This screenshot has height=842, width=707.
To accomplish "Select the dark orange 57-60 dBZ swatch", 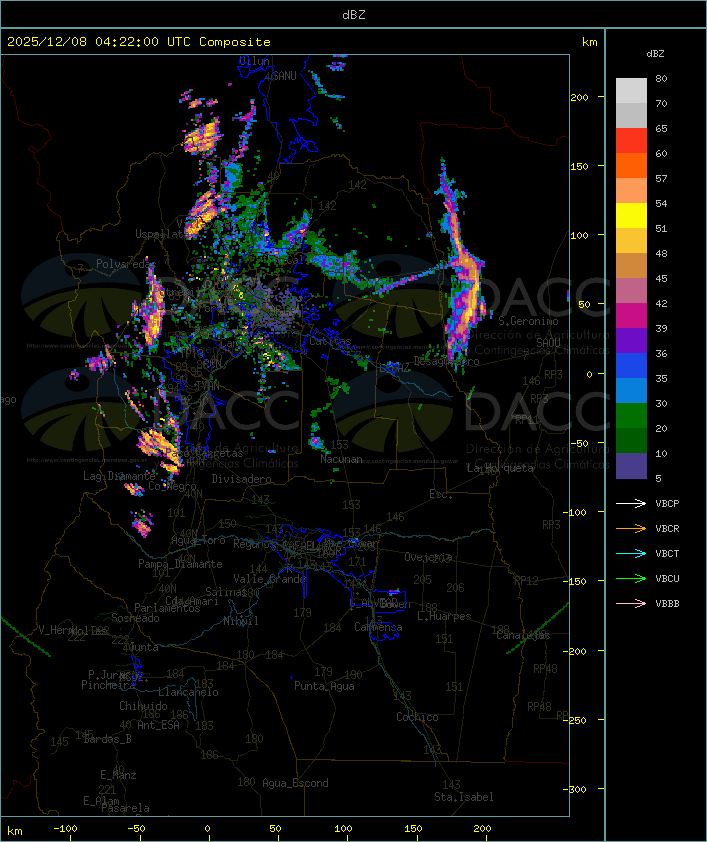I will coord(631,165).
